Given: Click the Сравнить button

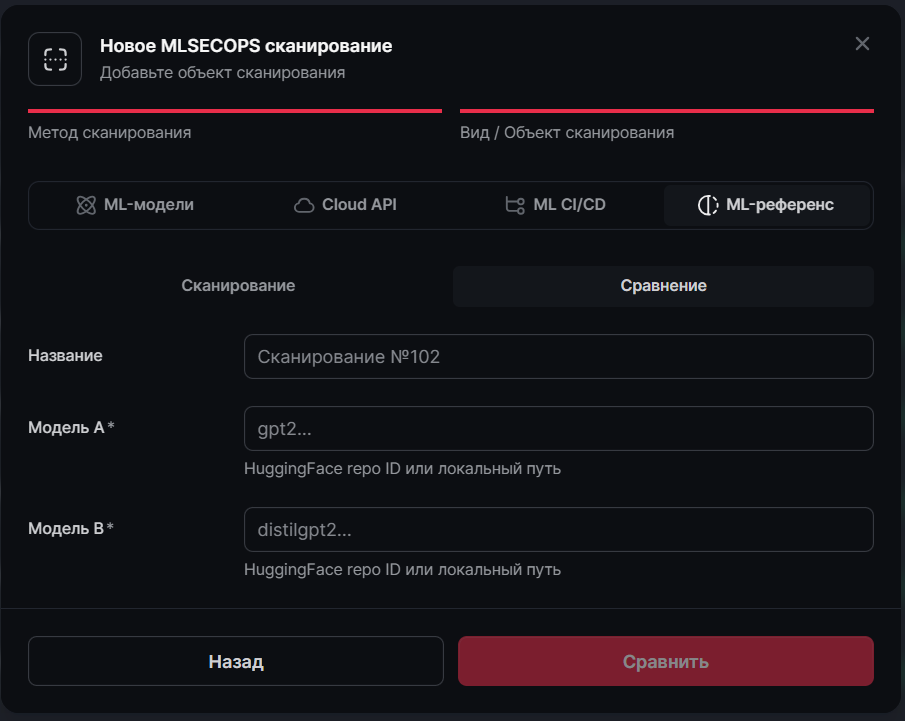Looking at the screenshot, I should click(666, 662).
